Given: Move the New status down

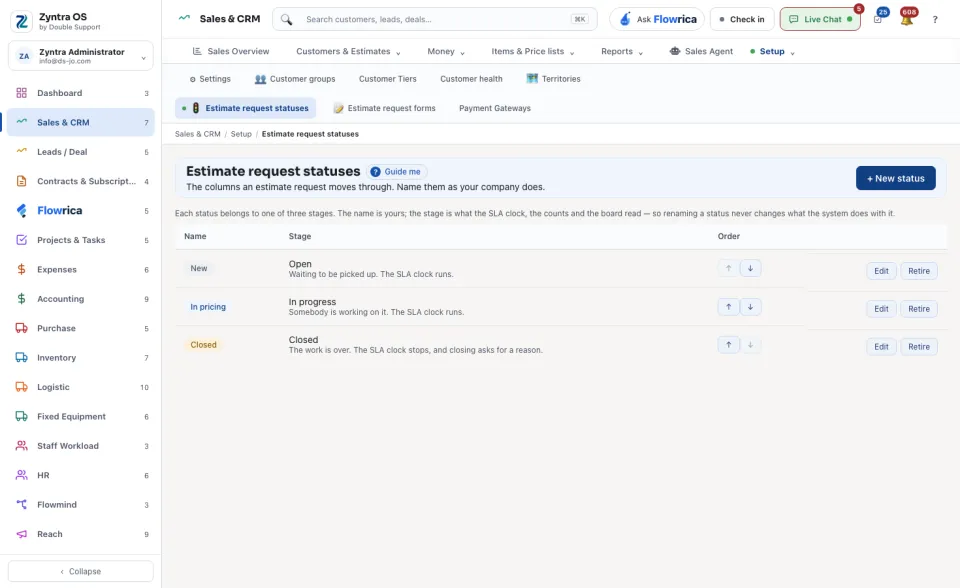Looking at the screenshot, I should [x=750, y=268].
